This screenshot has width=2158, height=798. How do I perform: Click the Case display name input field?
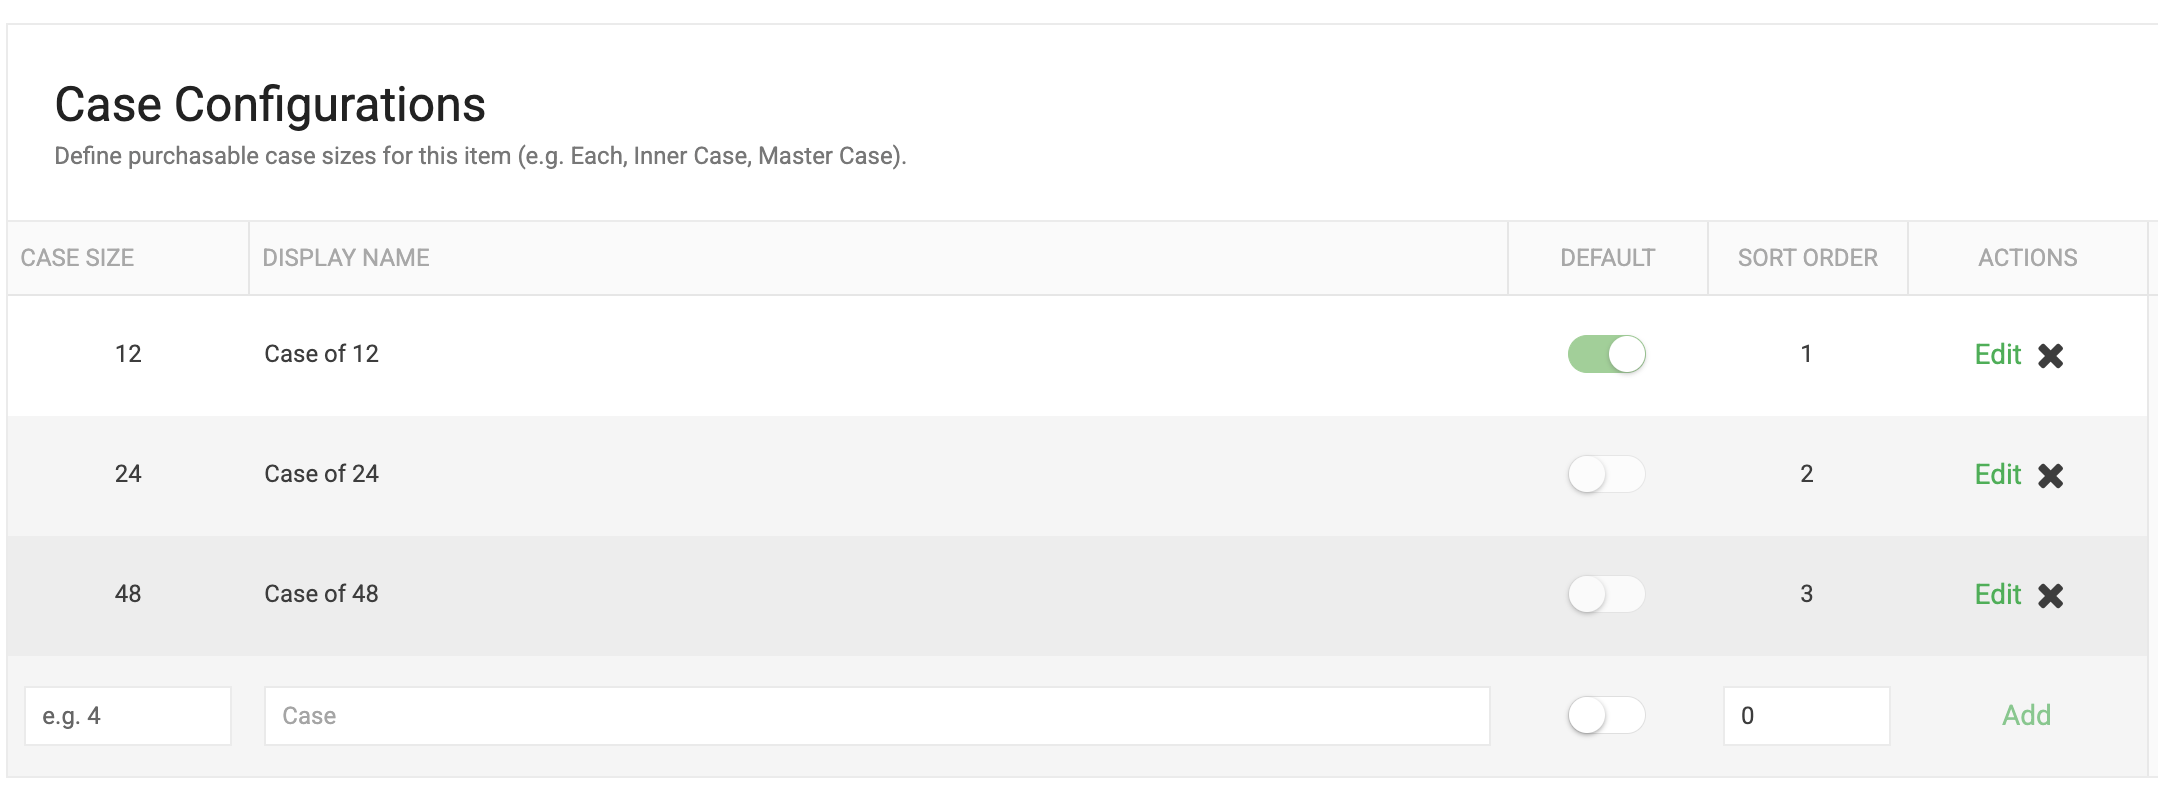point(876,715)
